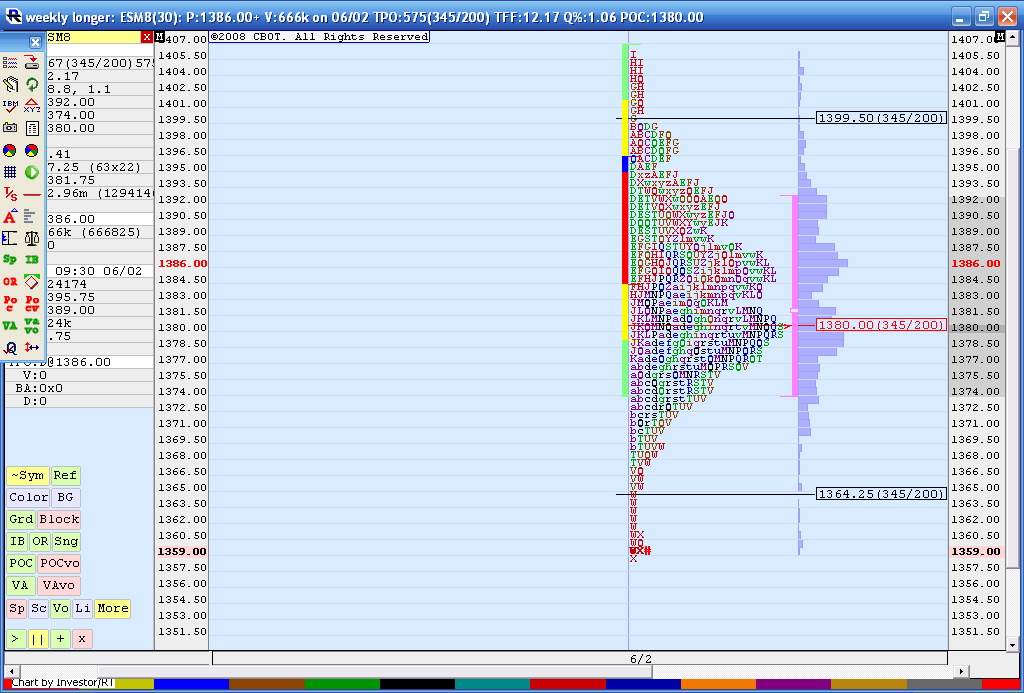The height and width of the screenshot is (693, 1024).
Task: Open the More options button
Action: (112, 609)
